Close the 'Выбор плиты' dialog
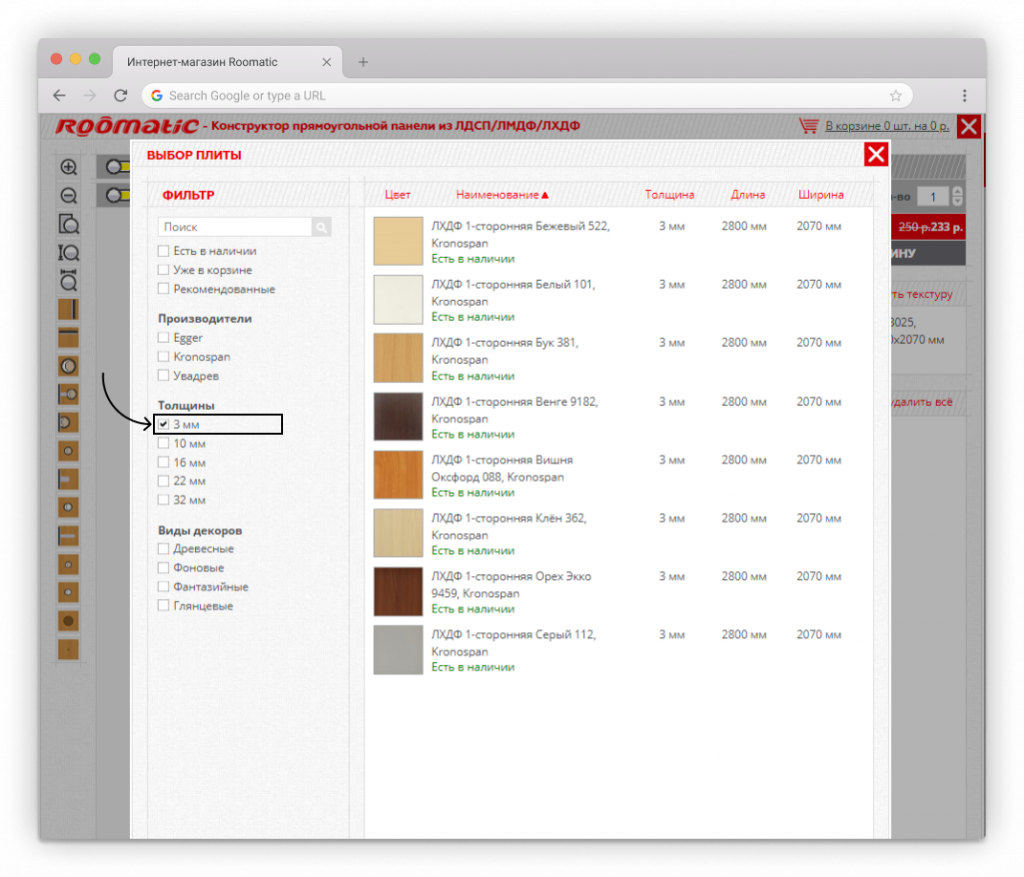 (876, 154)
